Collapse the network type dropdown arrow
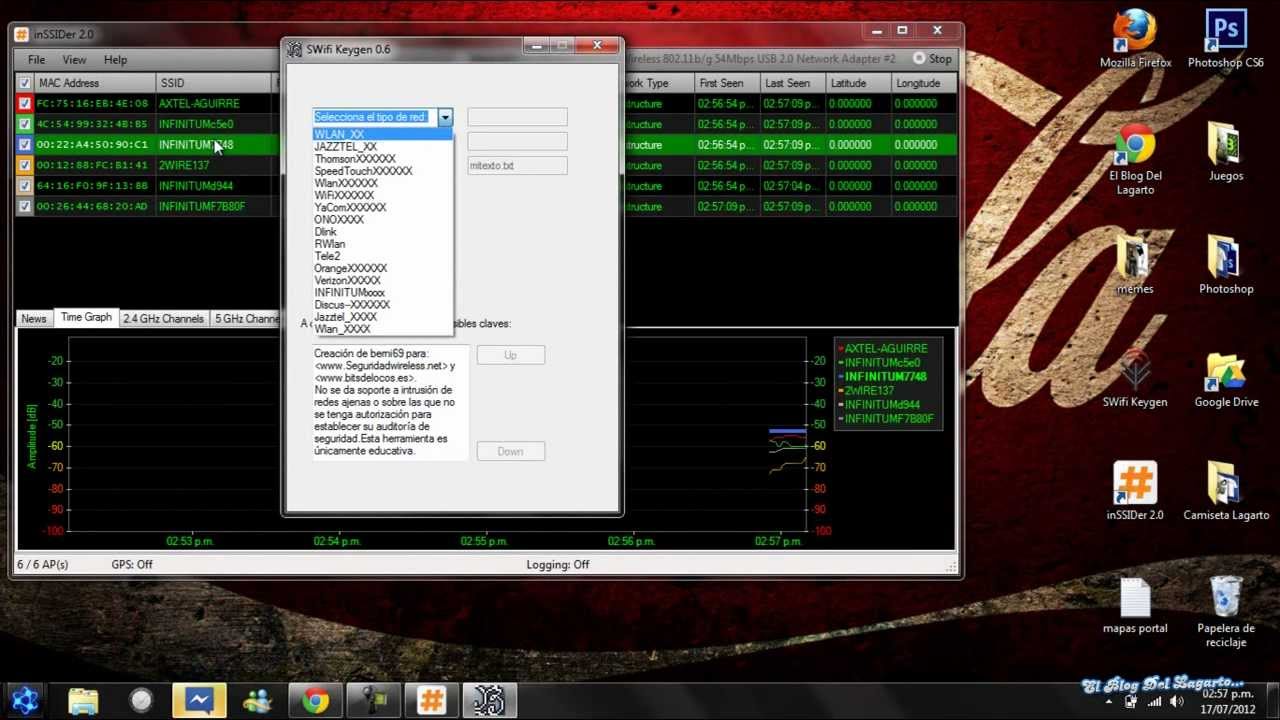Image resolution: width=1280 pixels, height=720 pixels. point(445,117)
